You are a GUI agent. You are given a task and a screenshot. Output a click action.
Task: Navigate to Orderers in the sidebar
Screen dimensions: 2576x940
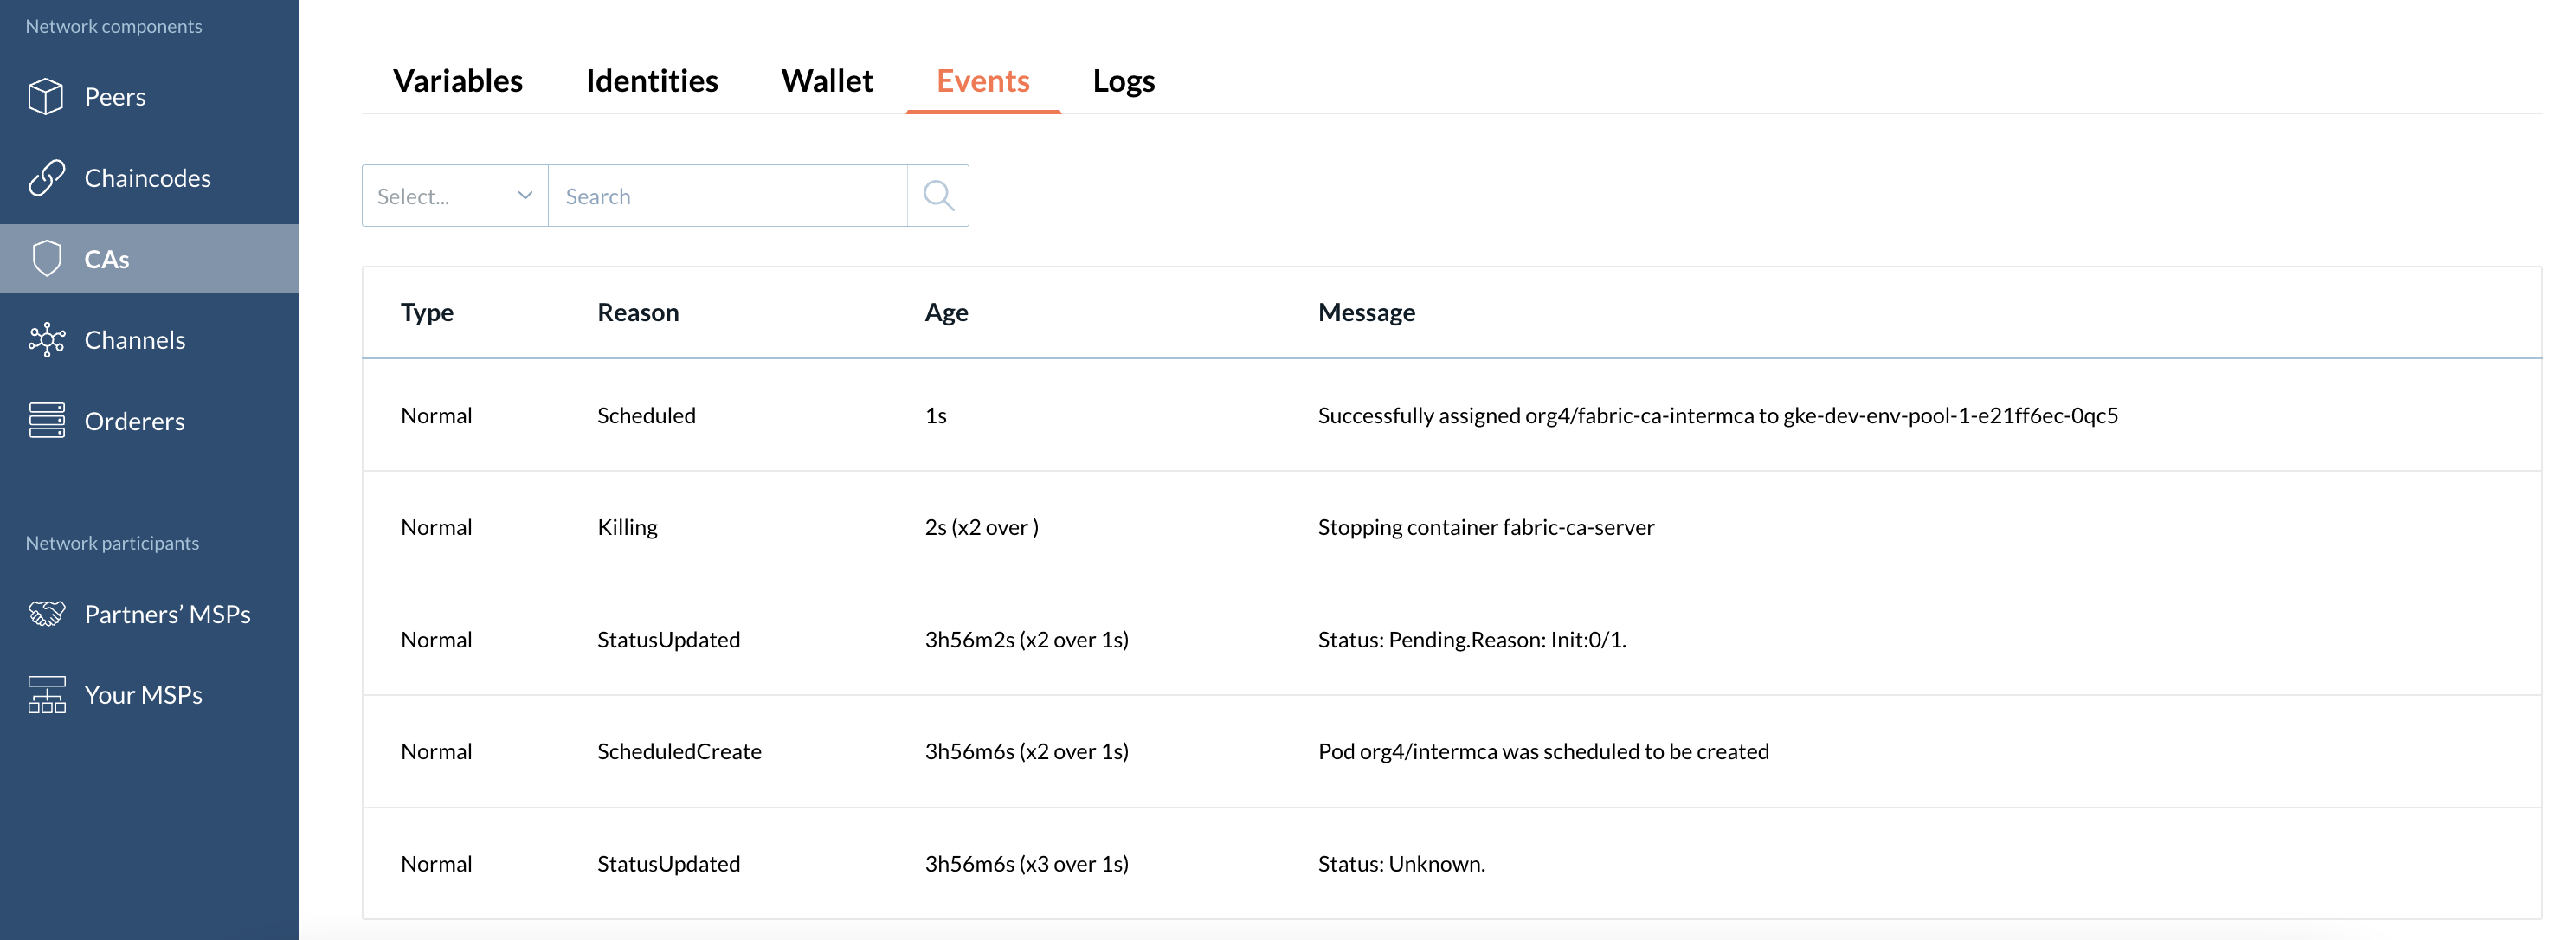click(134, 420)
